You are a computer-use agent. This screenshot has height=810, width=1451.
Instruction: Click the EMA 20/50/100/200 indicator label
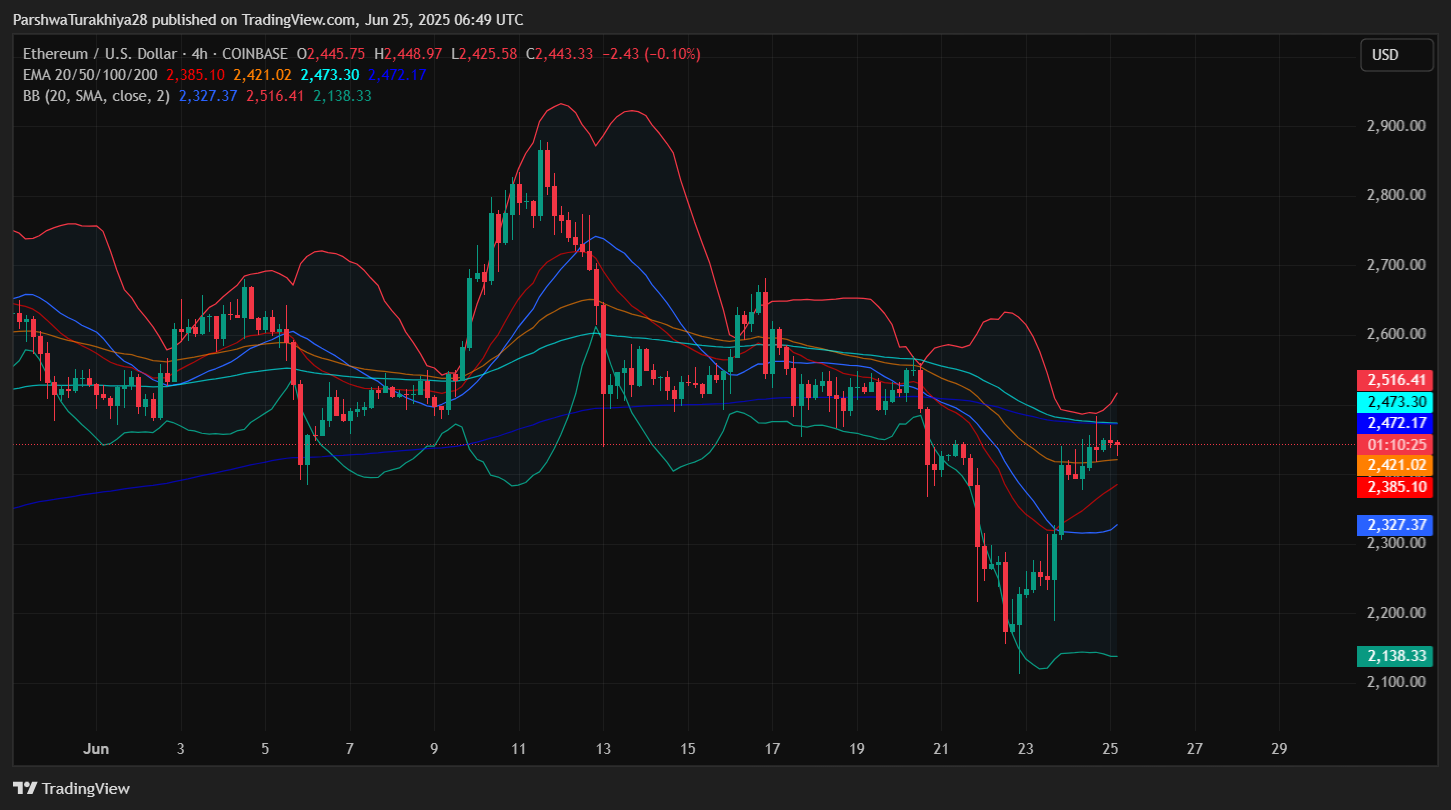tap(90, 75)
